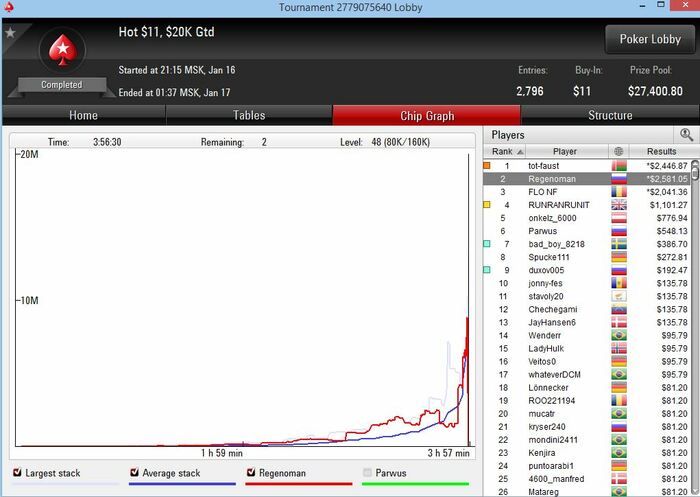Screen dimensions: 700x497
Task: Click the Largest stack color line
Action: (65, 484)
